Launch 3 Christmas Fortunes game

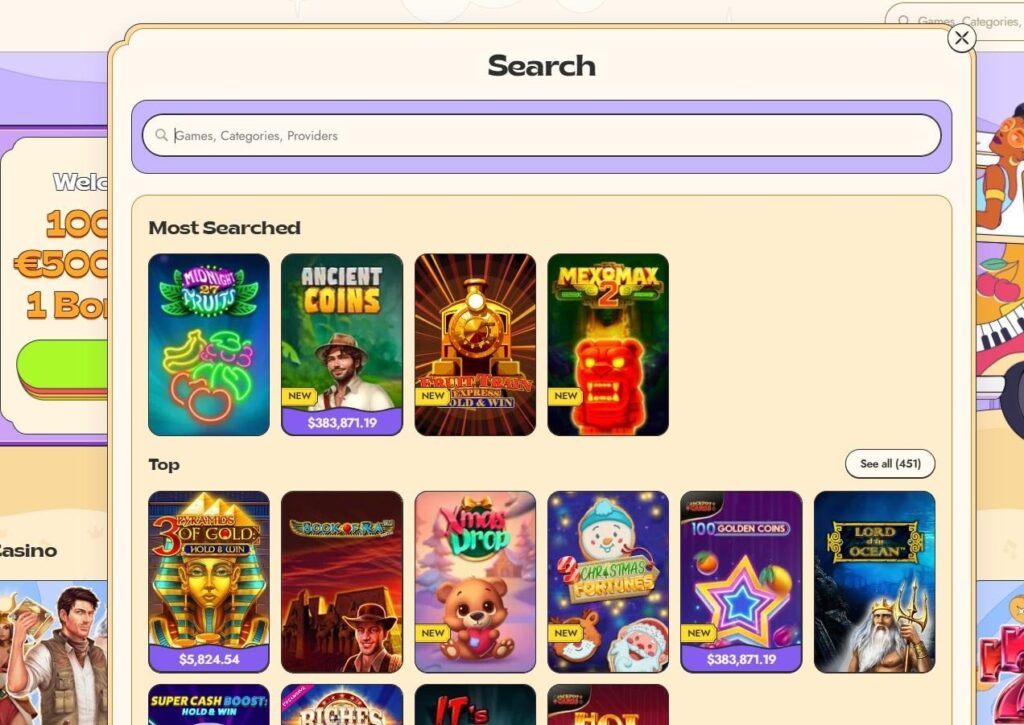[608, 581]
